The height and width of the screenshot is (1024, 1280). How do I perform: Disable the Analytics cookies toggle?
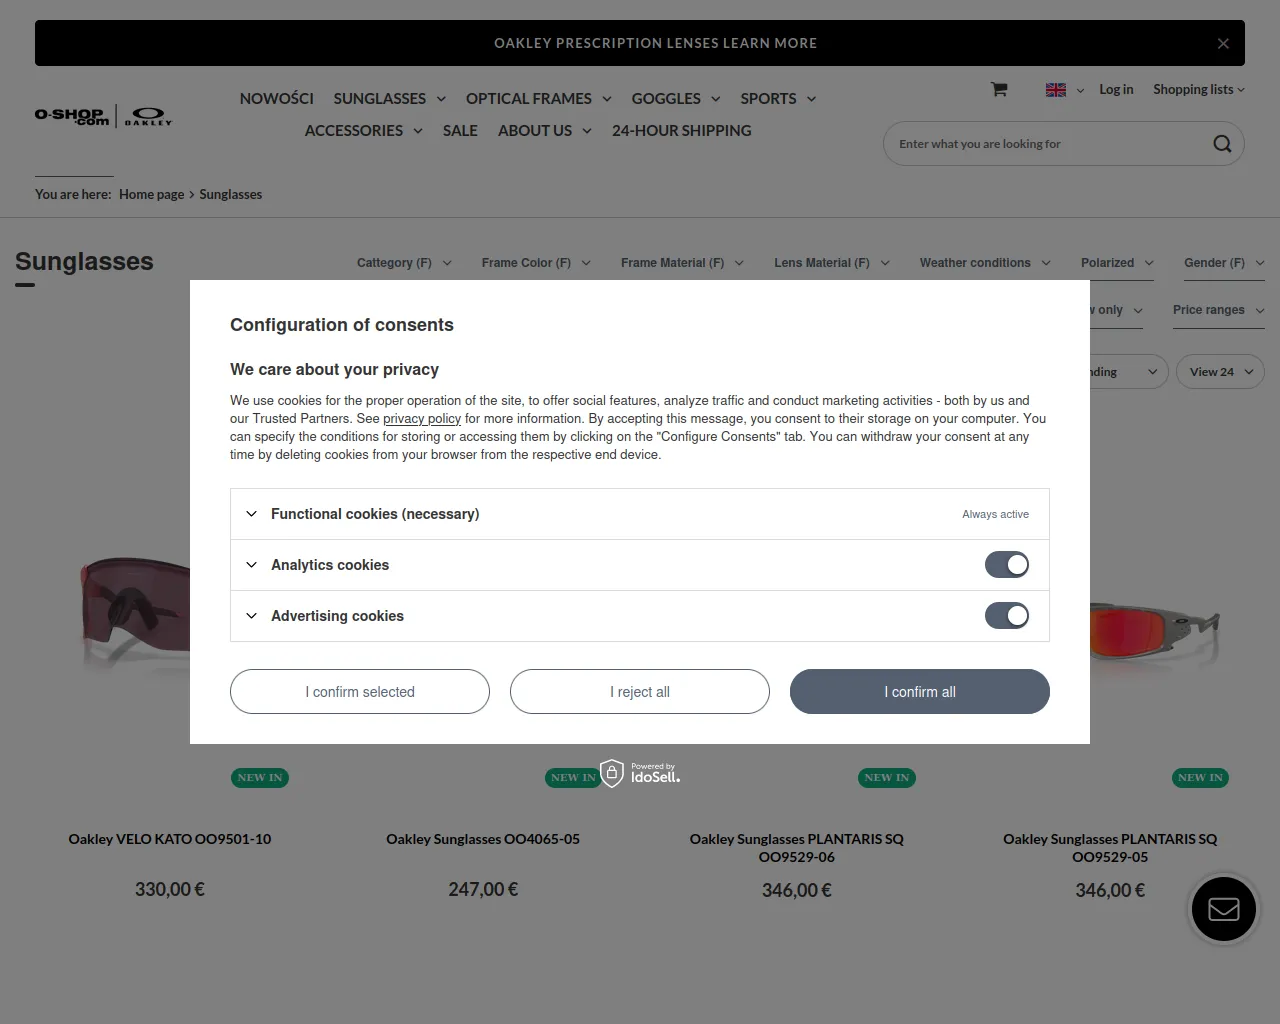(1006, 565)
